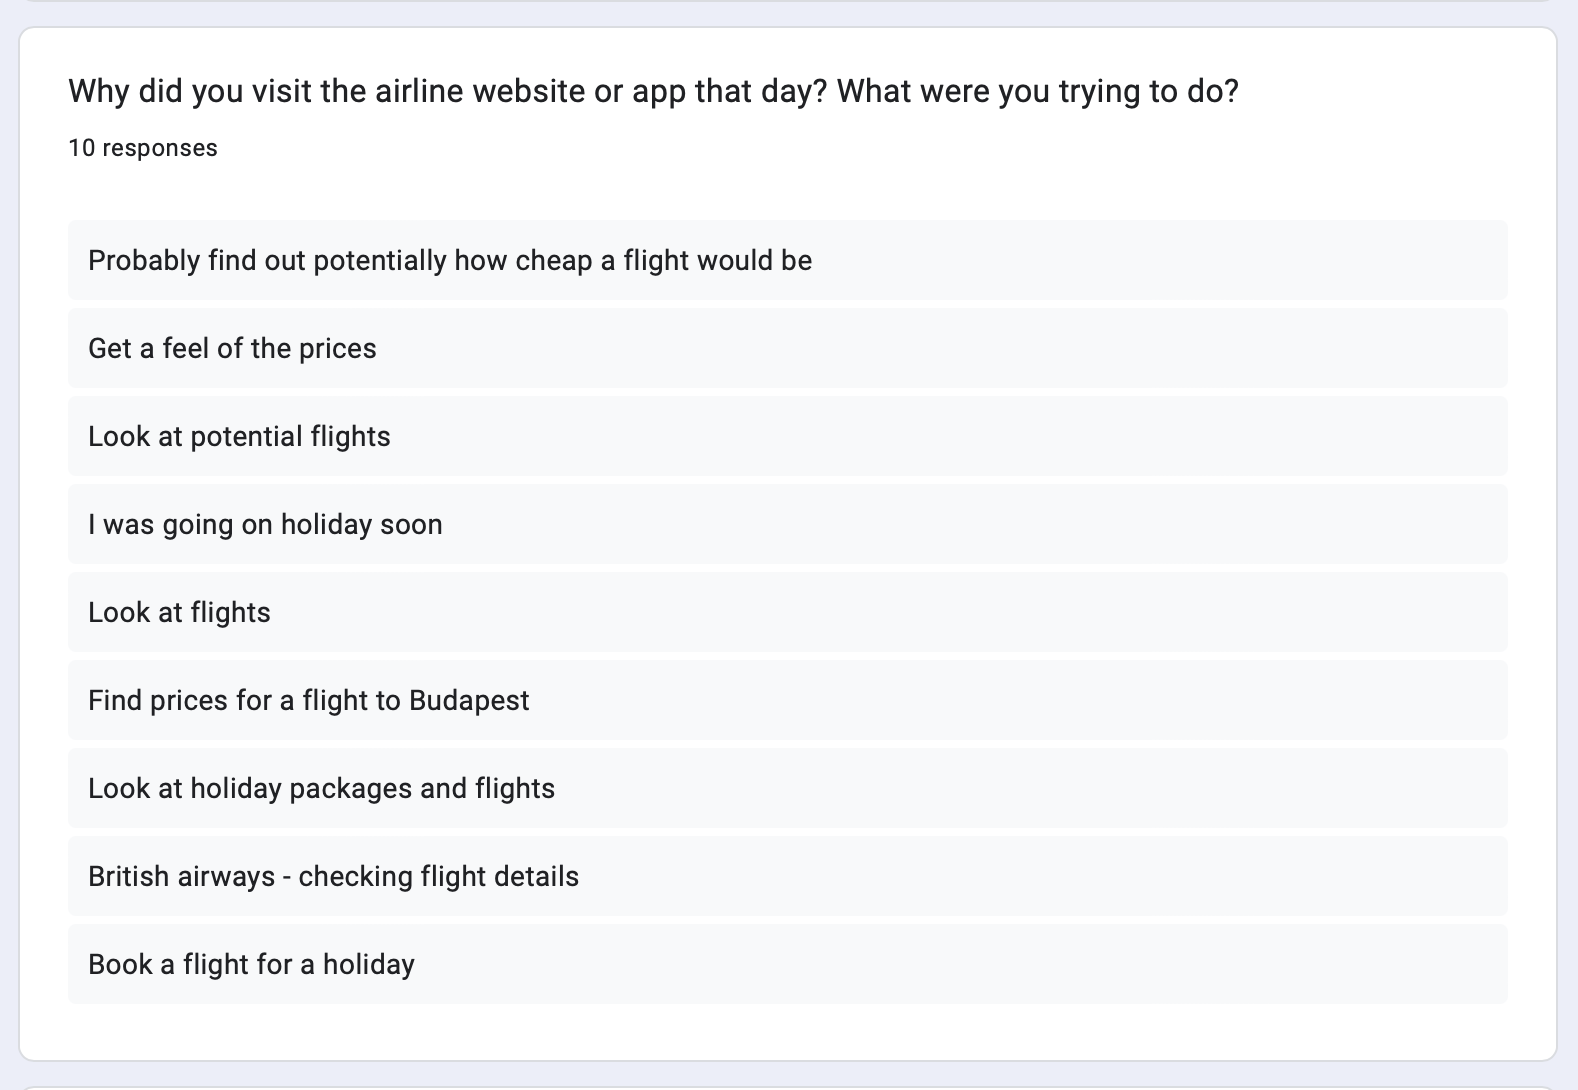
Task: Click the '10 responses' count text
Action: [x=143, y=148]
